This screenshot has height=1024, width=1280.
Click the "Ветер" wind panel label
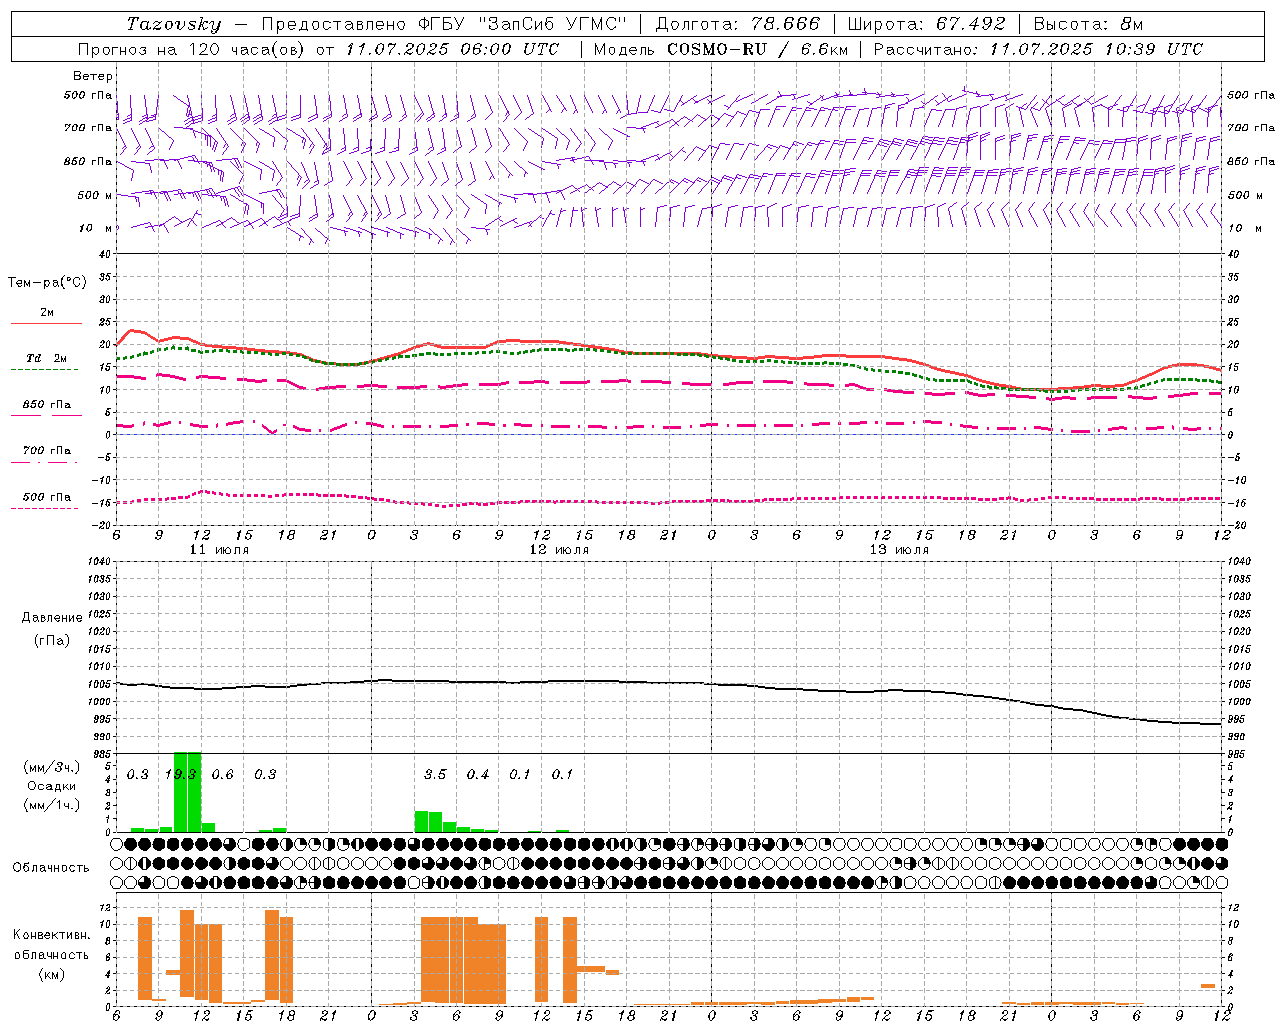pyautogui.click(x=92, y=76)
